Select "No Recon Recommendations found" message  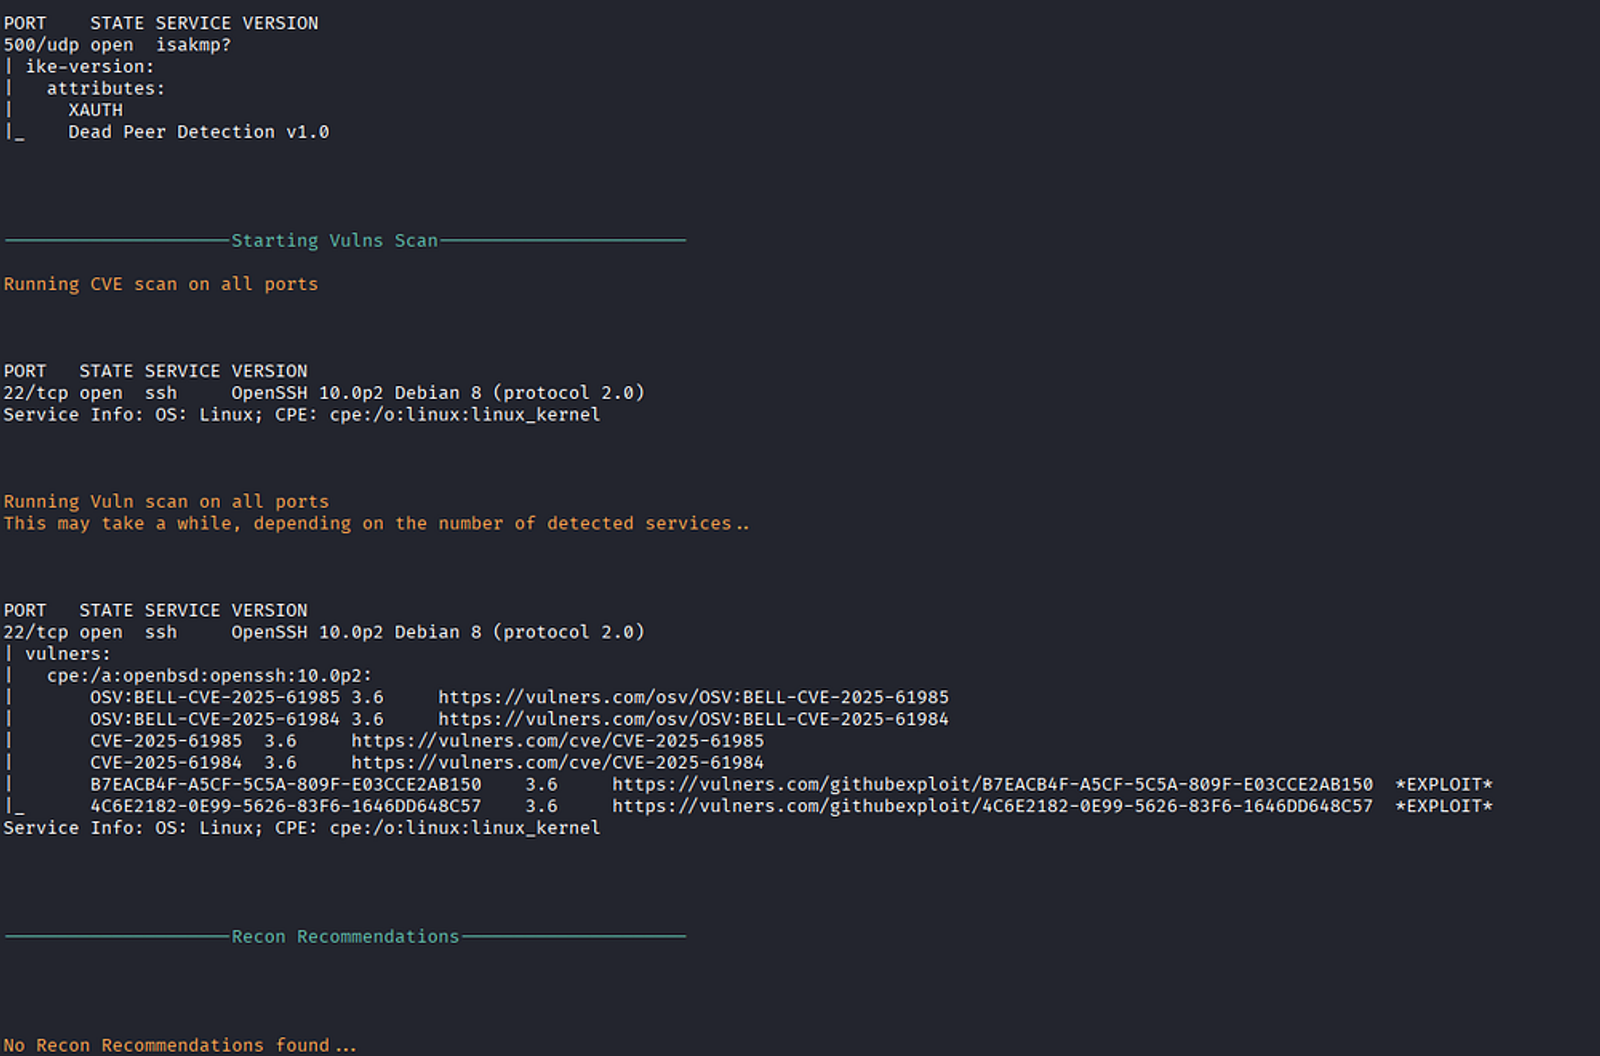point(180,1045)
